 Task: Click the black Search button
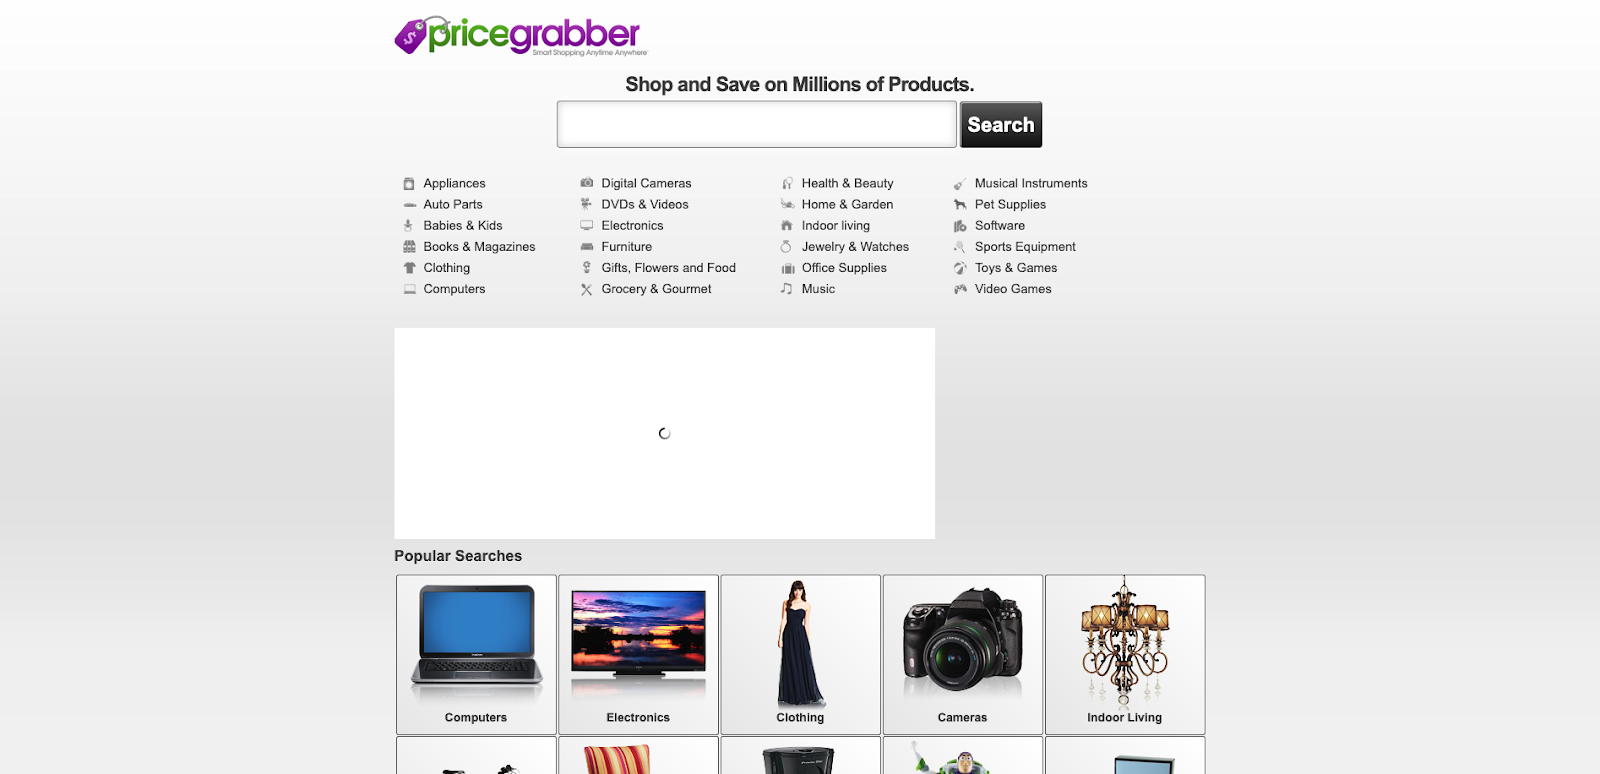1001,125
